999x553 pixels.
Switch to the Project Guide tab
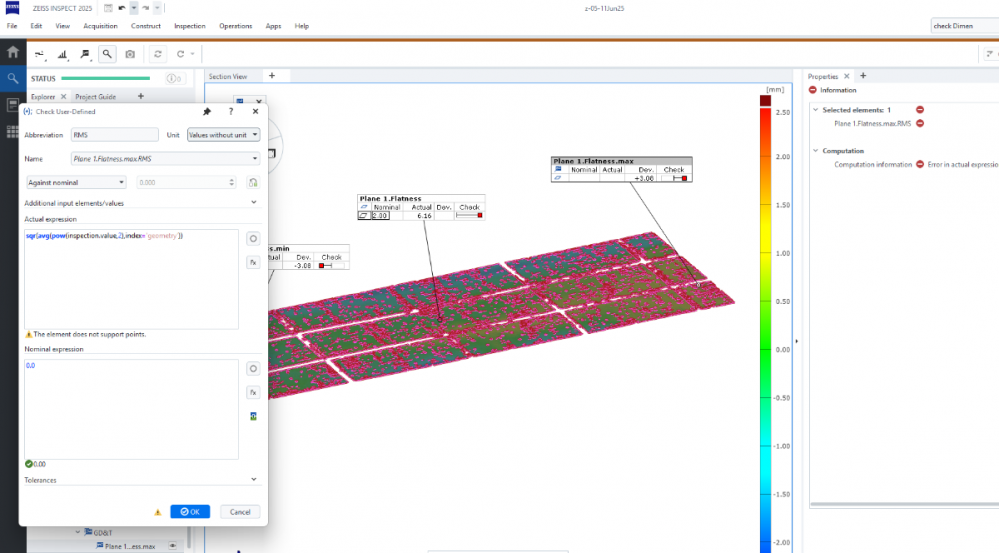[96, 97]
